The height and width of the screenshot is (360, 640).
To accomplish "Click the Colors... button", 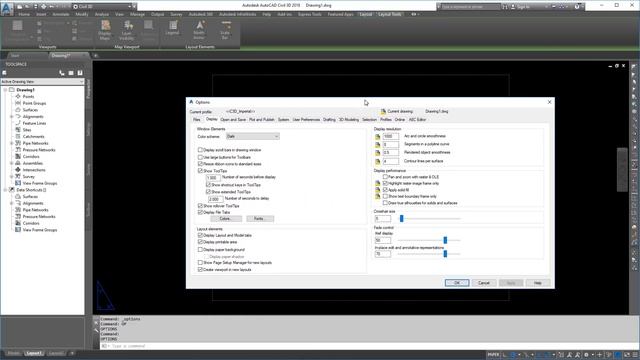I will [x=226, y=219].
